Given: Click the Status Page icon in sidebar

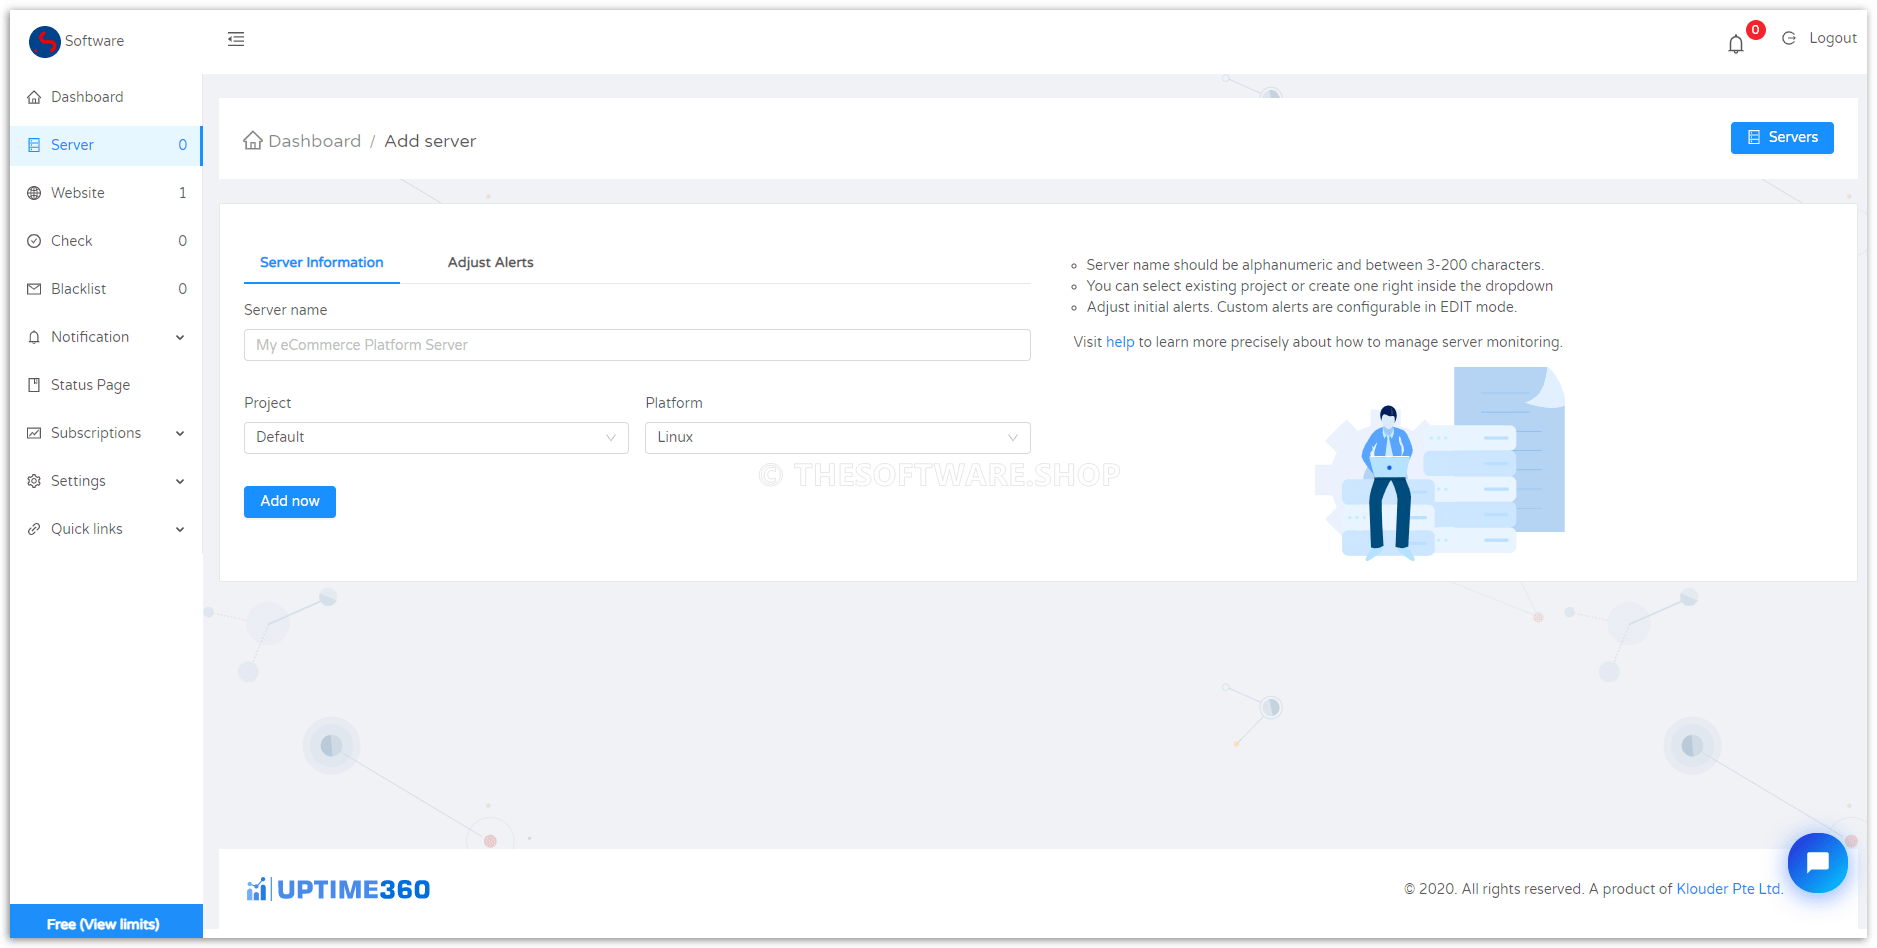Looking at the screenshot, I should click(x=35, y=384).
